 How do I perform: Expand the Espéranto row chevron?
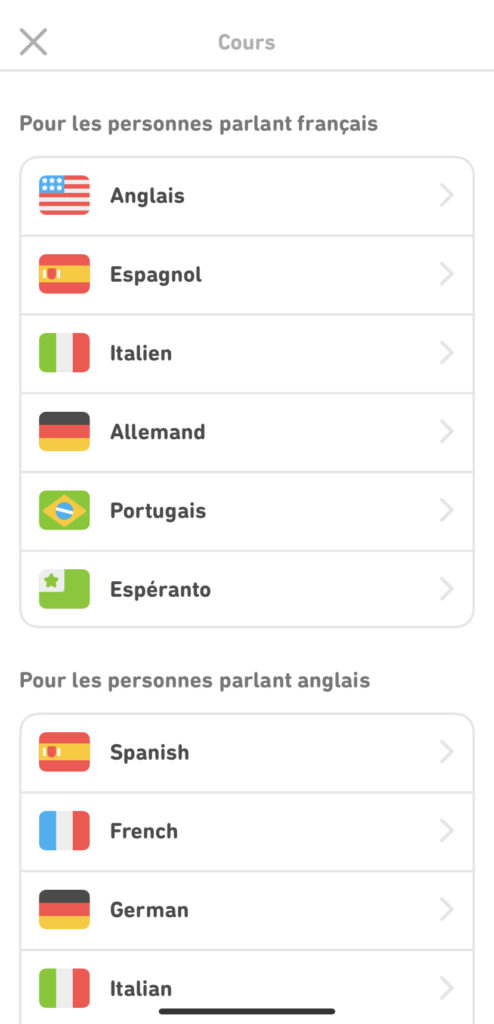pos(447,589)
